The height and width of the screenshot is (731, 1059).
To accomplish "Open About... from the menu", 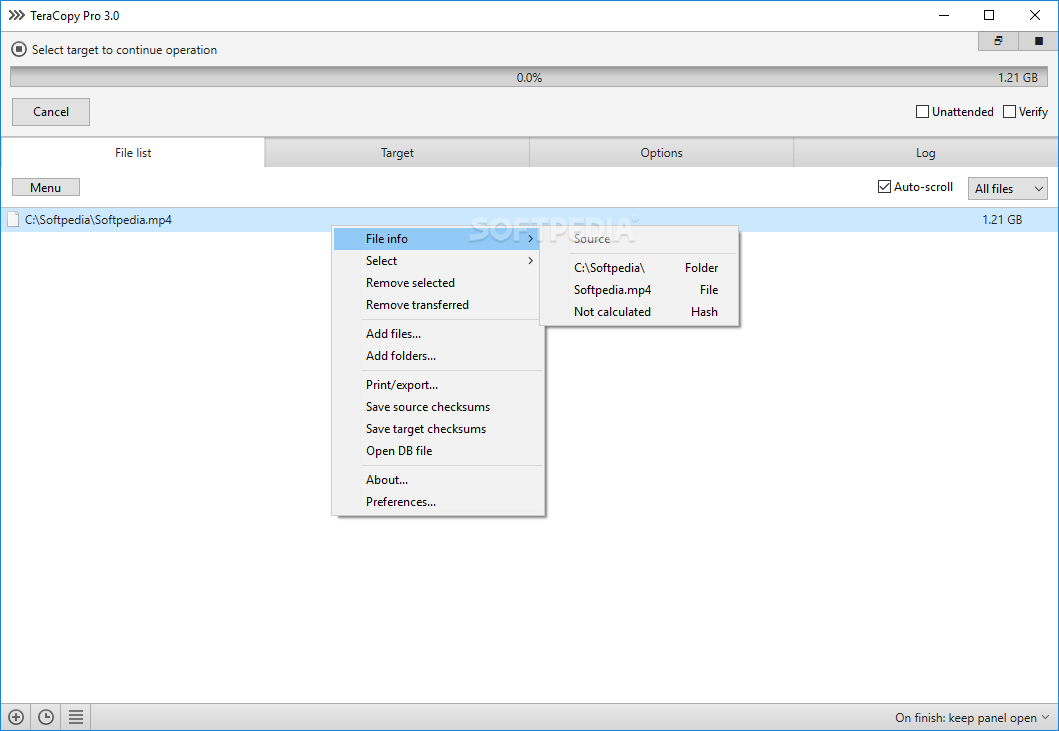I will 439,480.
